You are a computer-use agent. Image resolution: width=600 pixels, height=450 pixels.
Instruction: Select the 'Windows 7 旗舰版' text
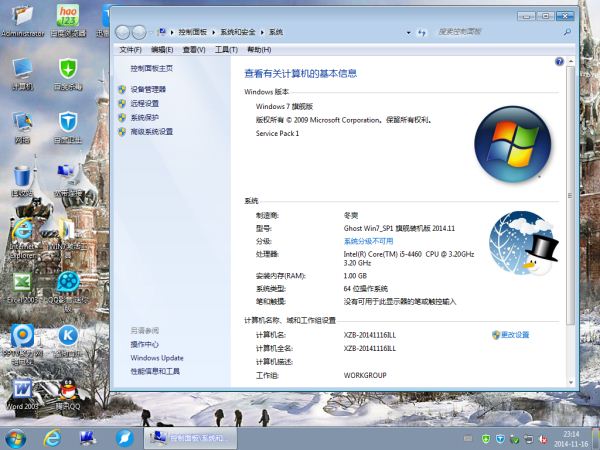[x=284, y=106]
